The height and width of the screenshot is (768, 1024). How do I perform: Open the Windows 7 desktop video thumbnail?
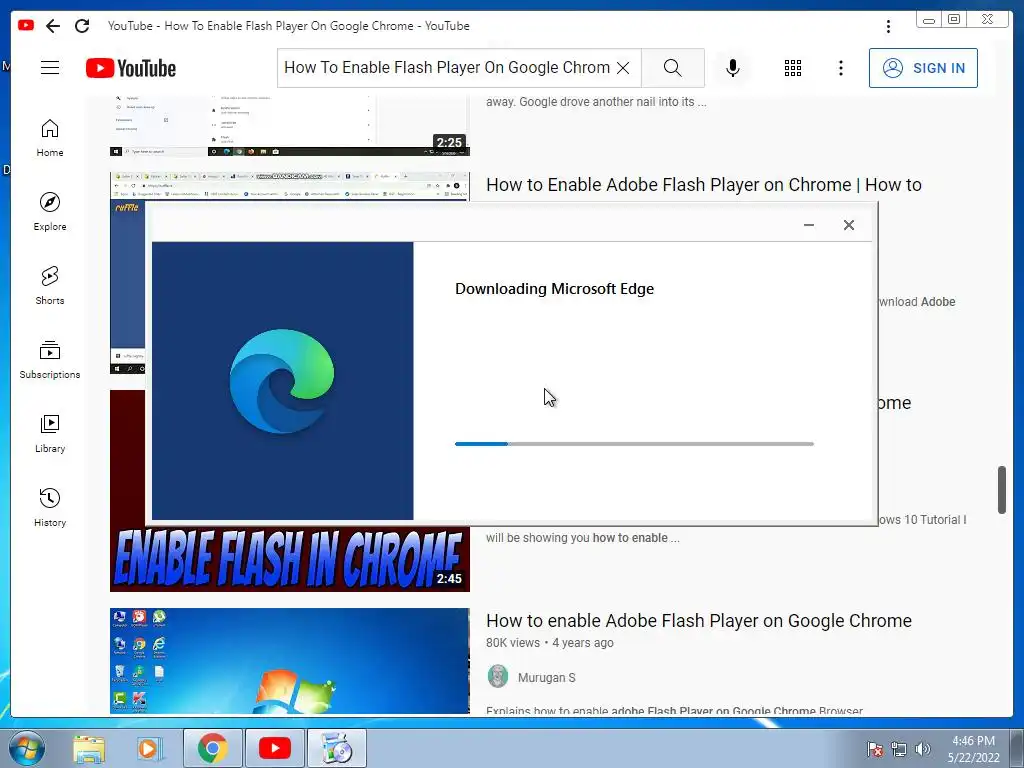[x=289, y=661]
